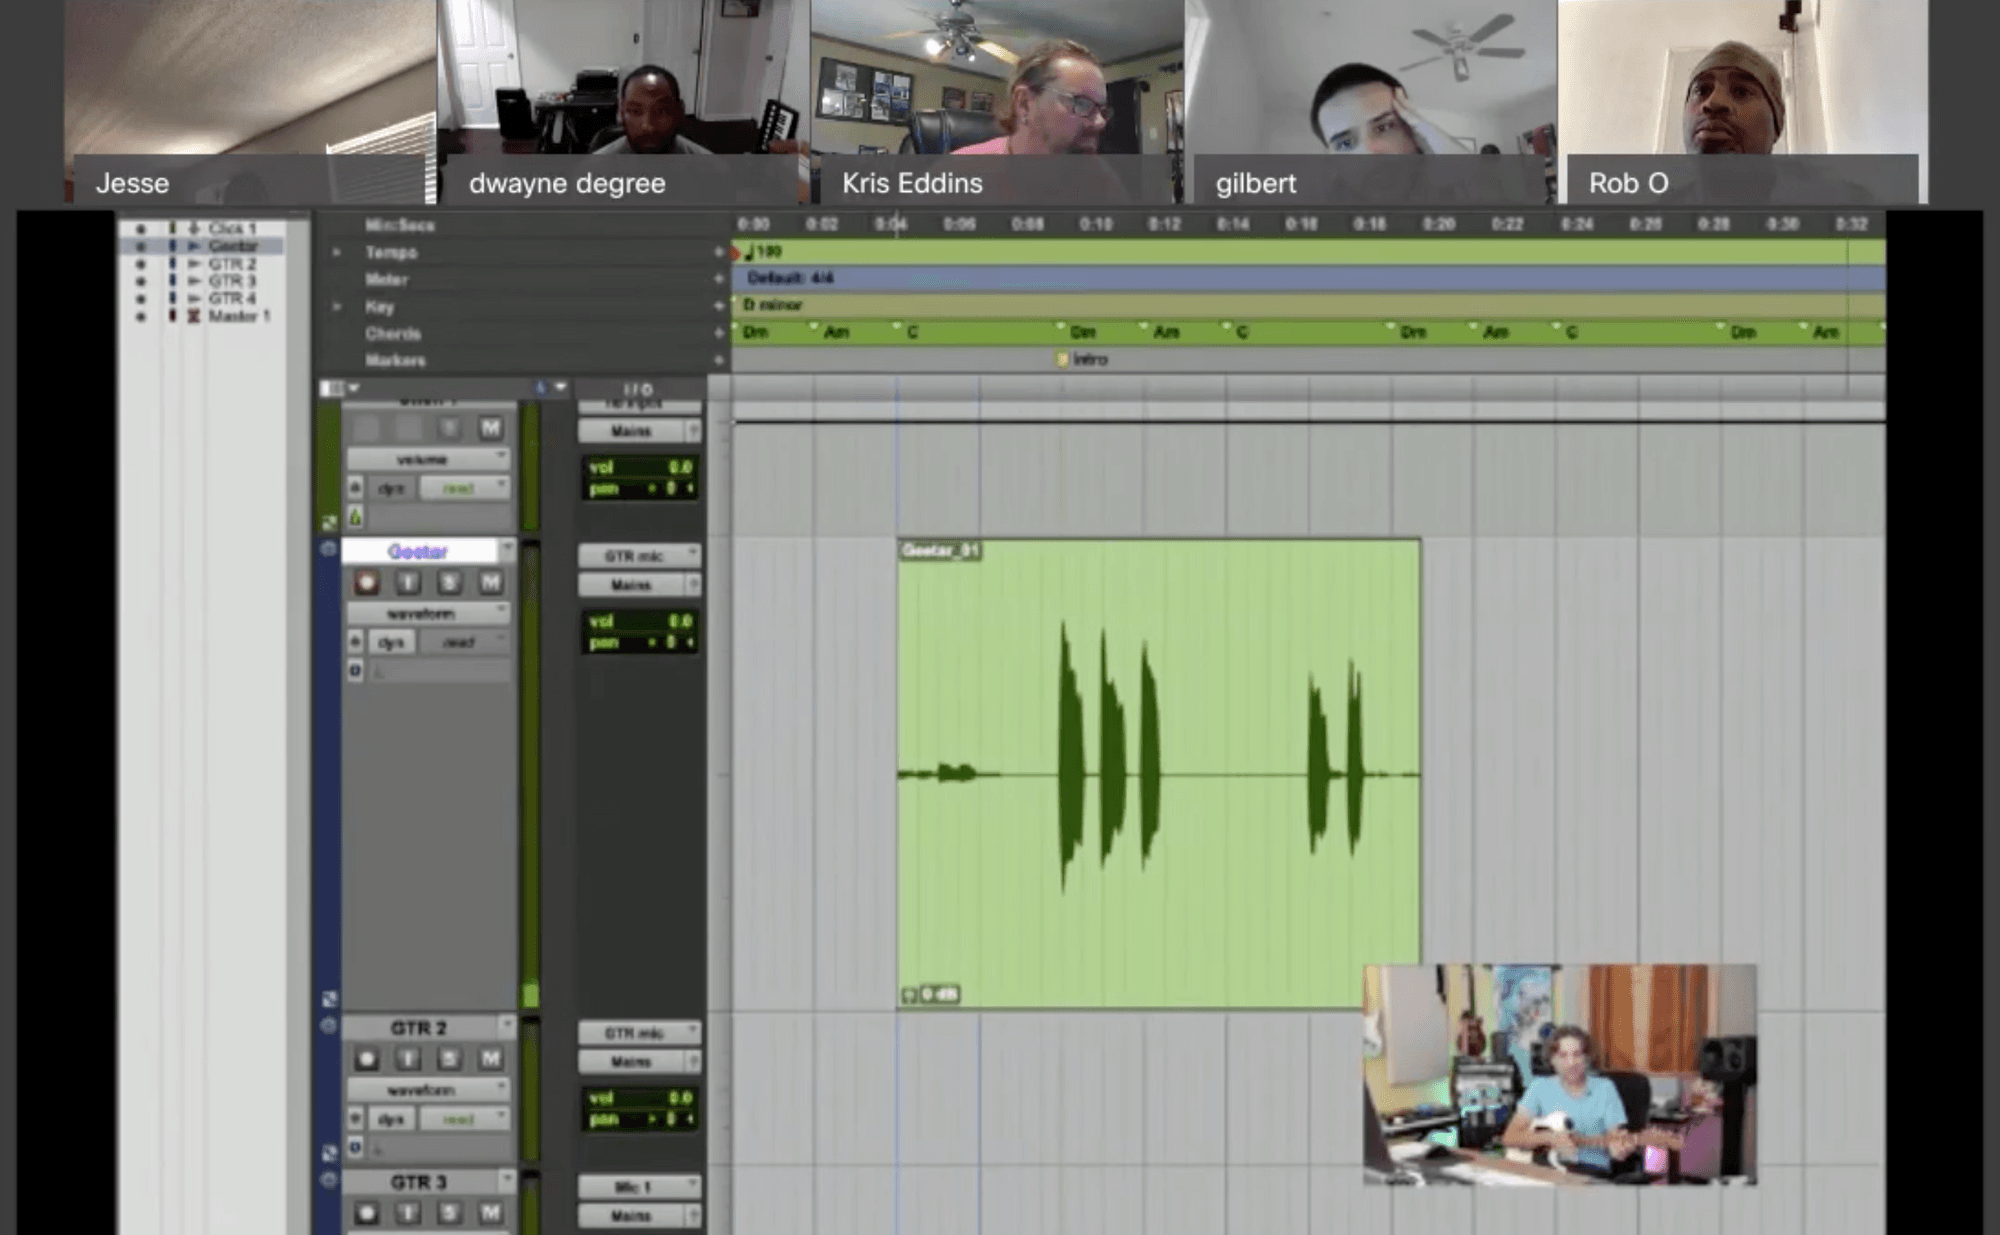Open GTR 2 track view selector showing waveform
The height and width of the screenshot is (1235, 2000).
pyautogui.click(x=428, y=1089)
